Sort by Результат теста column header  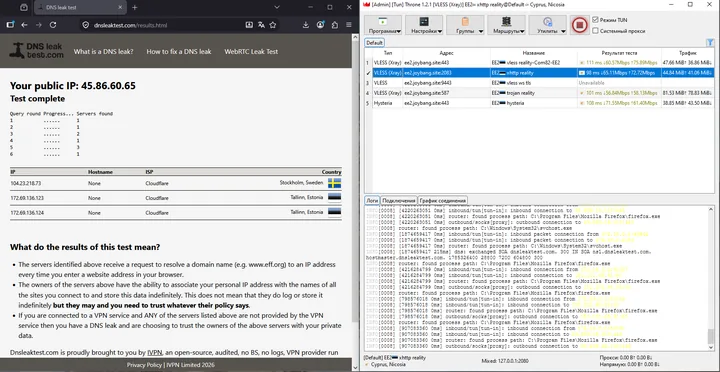pyautogui.click(x=619, y=53)
